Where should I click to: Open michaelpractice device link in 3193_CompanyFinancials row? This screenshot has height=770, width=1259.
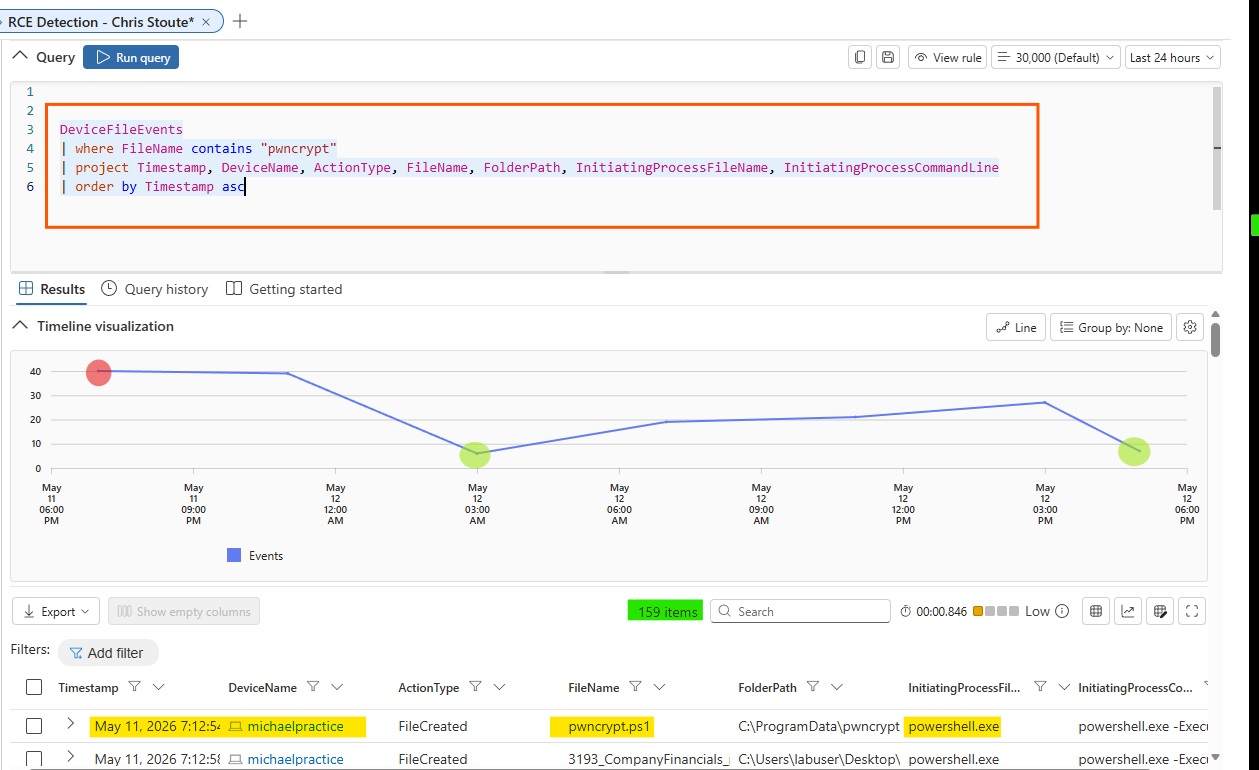pyautogui.click(x=294, y=759)
